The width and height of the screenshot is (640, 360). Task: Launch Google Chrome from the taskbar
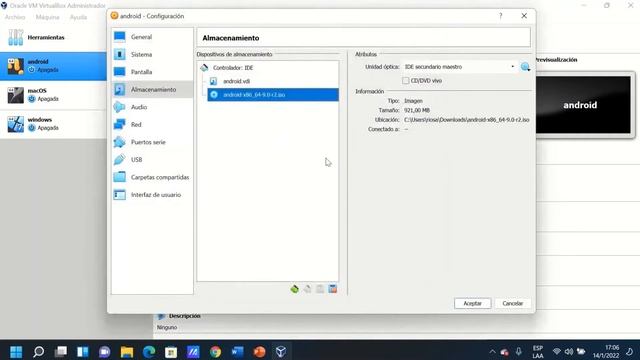pos(215,351)
